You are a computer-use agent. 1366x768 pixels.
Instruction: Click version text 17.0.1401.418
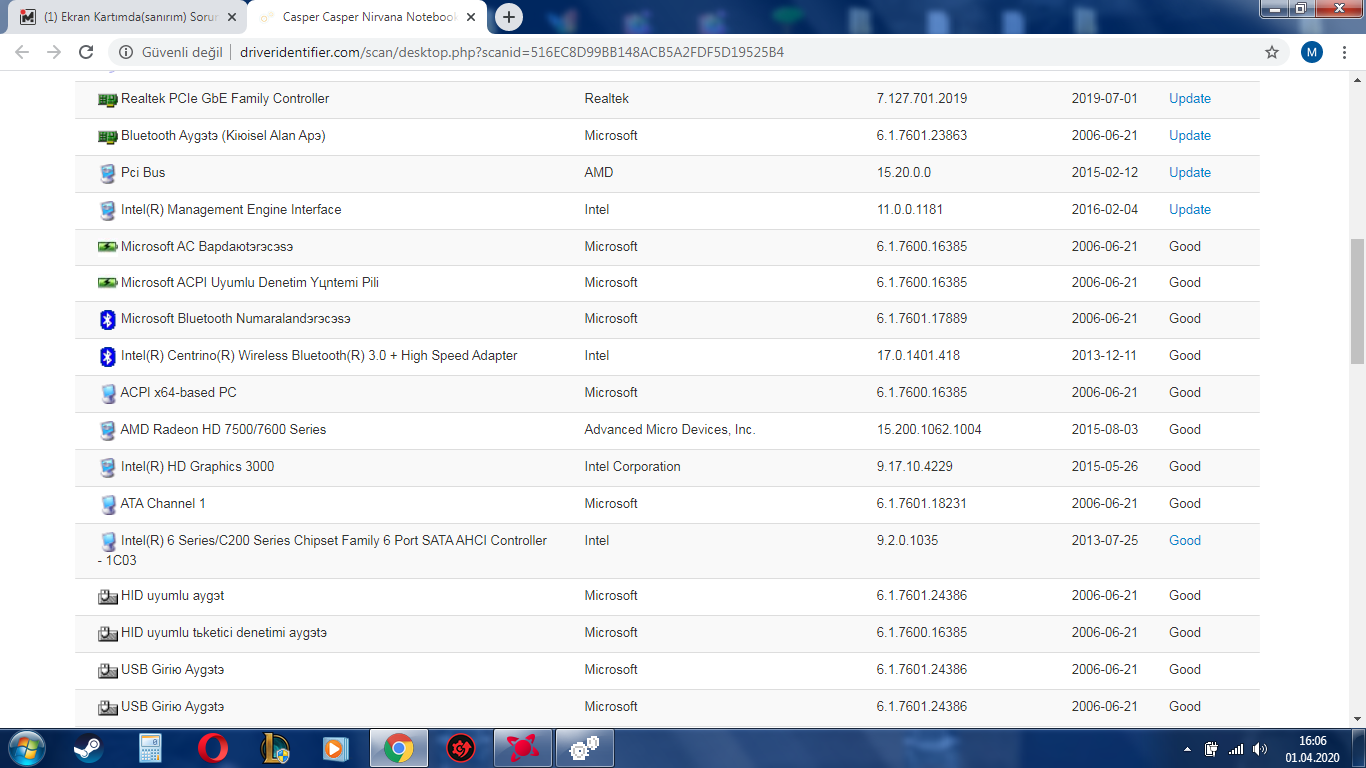point(919,356)
